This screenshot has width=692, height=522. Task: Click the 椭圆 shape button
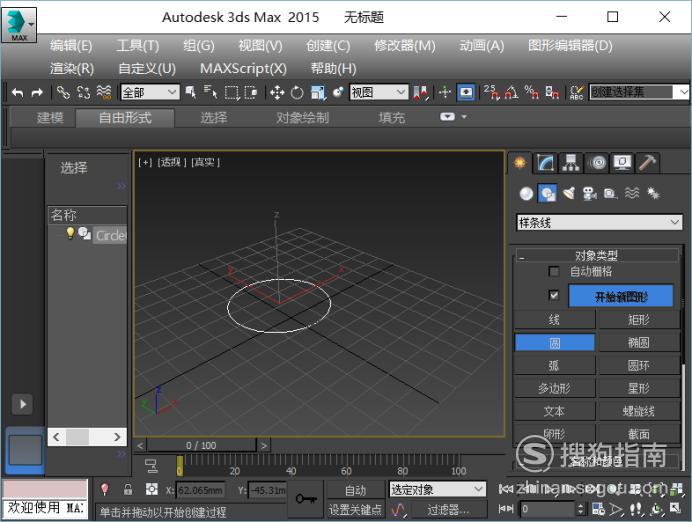(638, 343)
